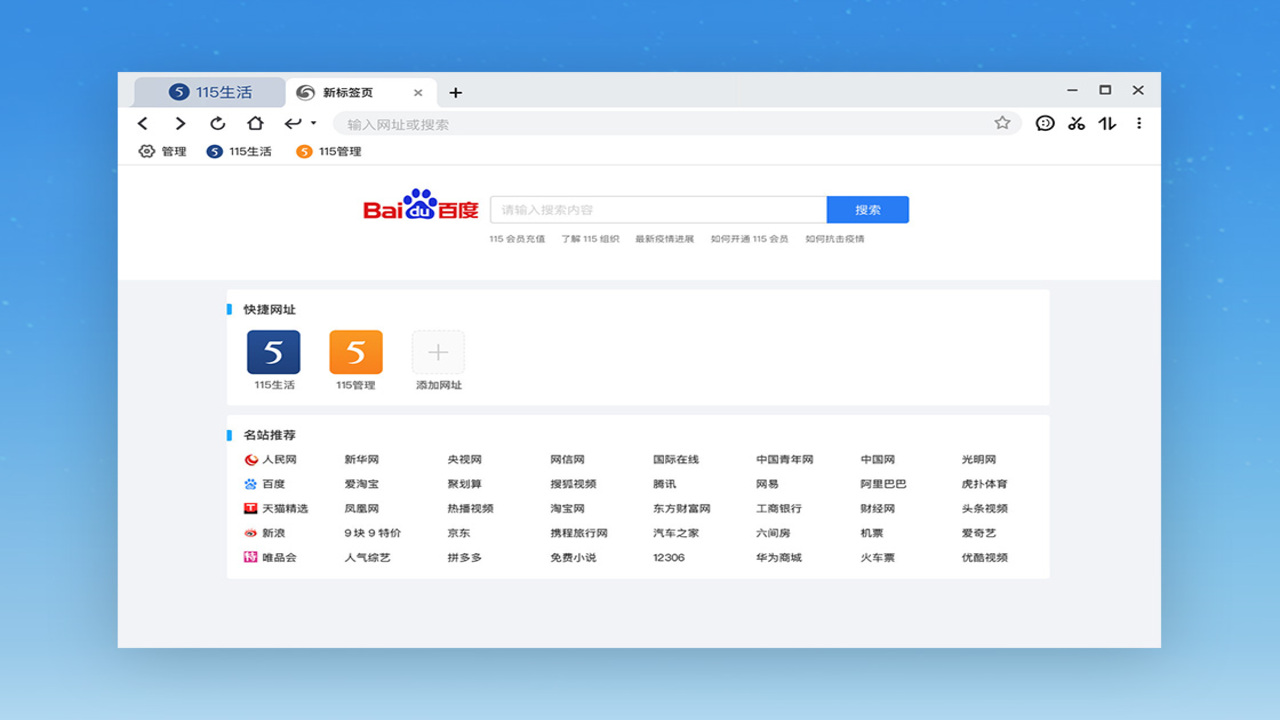Reload the current page
The width and height of the screenshot is (1280, 720).
pyautogui.click(x=218, y=123)
